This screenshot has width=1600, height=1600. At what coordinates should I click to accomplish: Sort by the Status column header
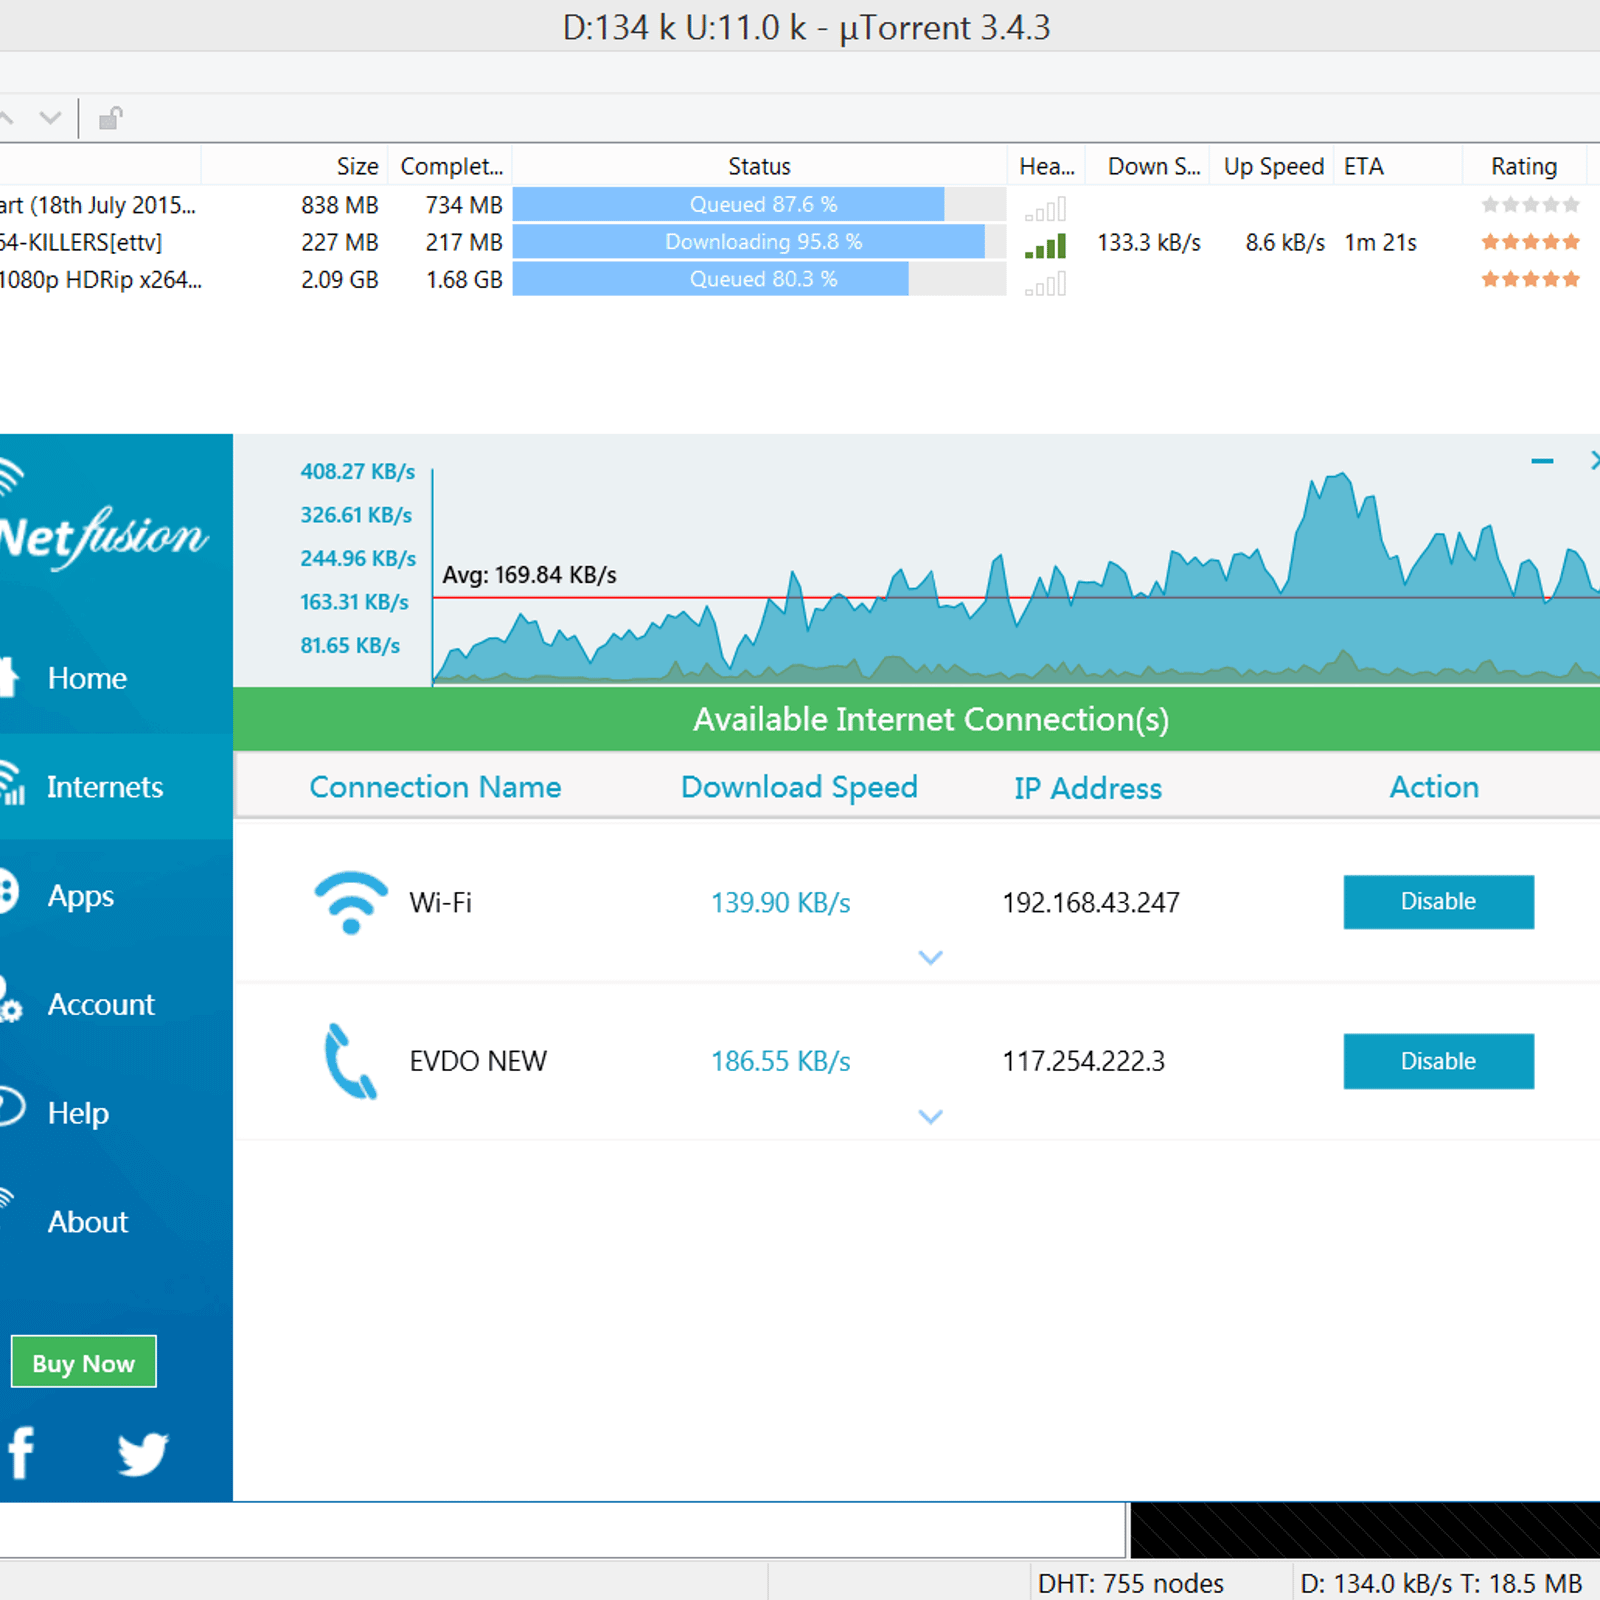tap(759, 166)
